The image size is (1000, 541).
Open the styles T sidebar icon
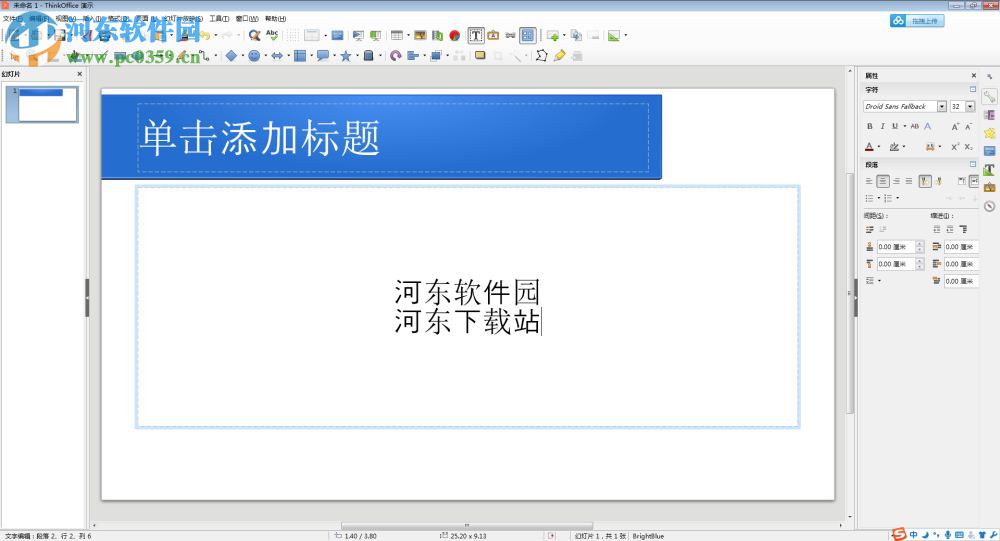tap(989, 170)
